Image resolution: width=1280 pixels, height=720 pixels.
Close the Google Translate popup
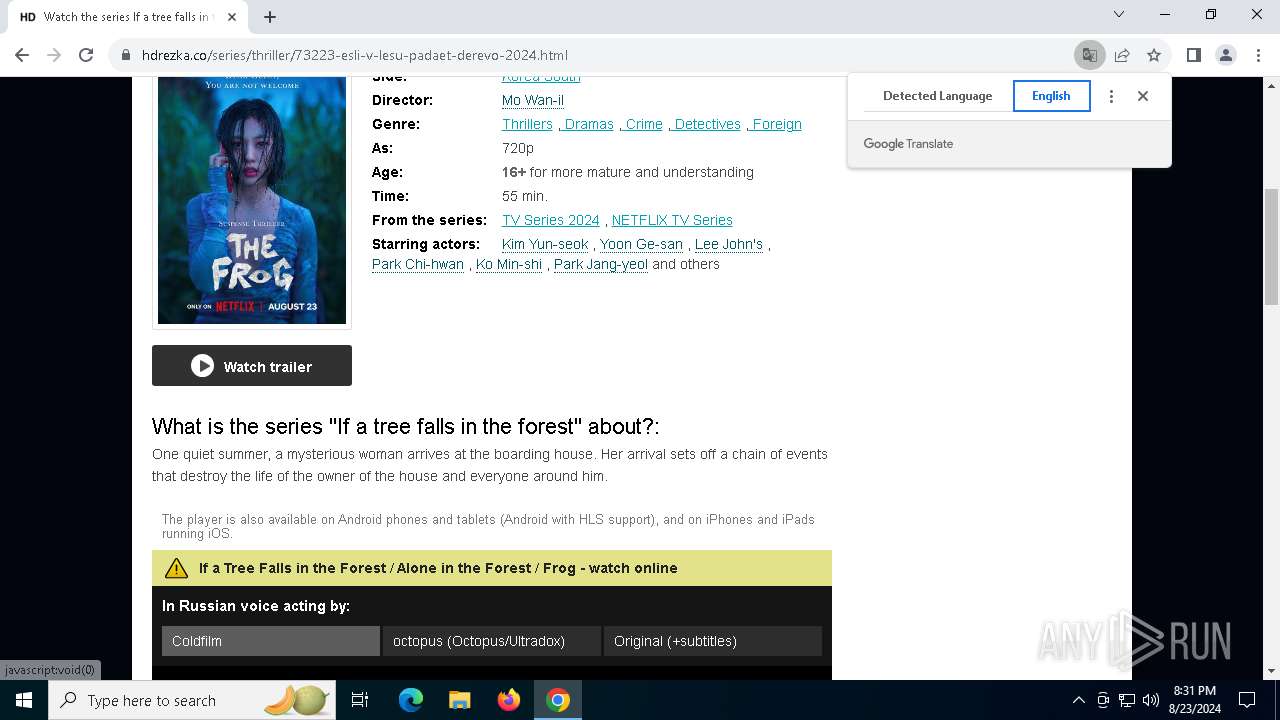pyautogui.click(x=1143, y=96)
